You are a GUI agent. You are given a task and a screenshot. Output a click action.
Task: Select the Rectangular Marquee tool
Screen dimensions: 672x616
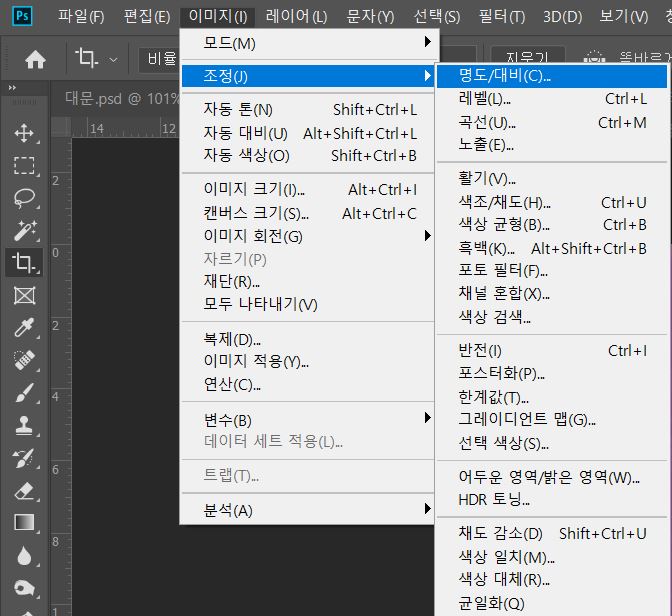tap(24, 166)
